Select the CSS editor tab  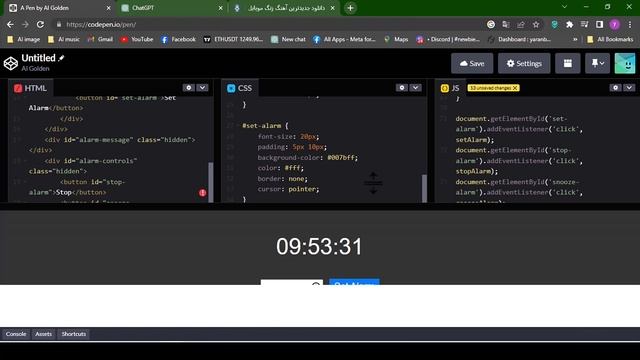[x=240, y=88]
